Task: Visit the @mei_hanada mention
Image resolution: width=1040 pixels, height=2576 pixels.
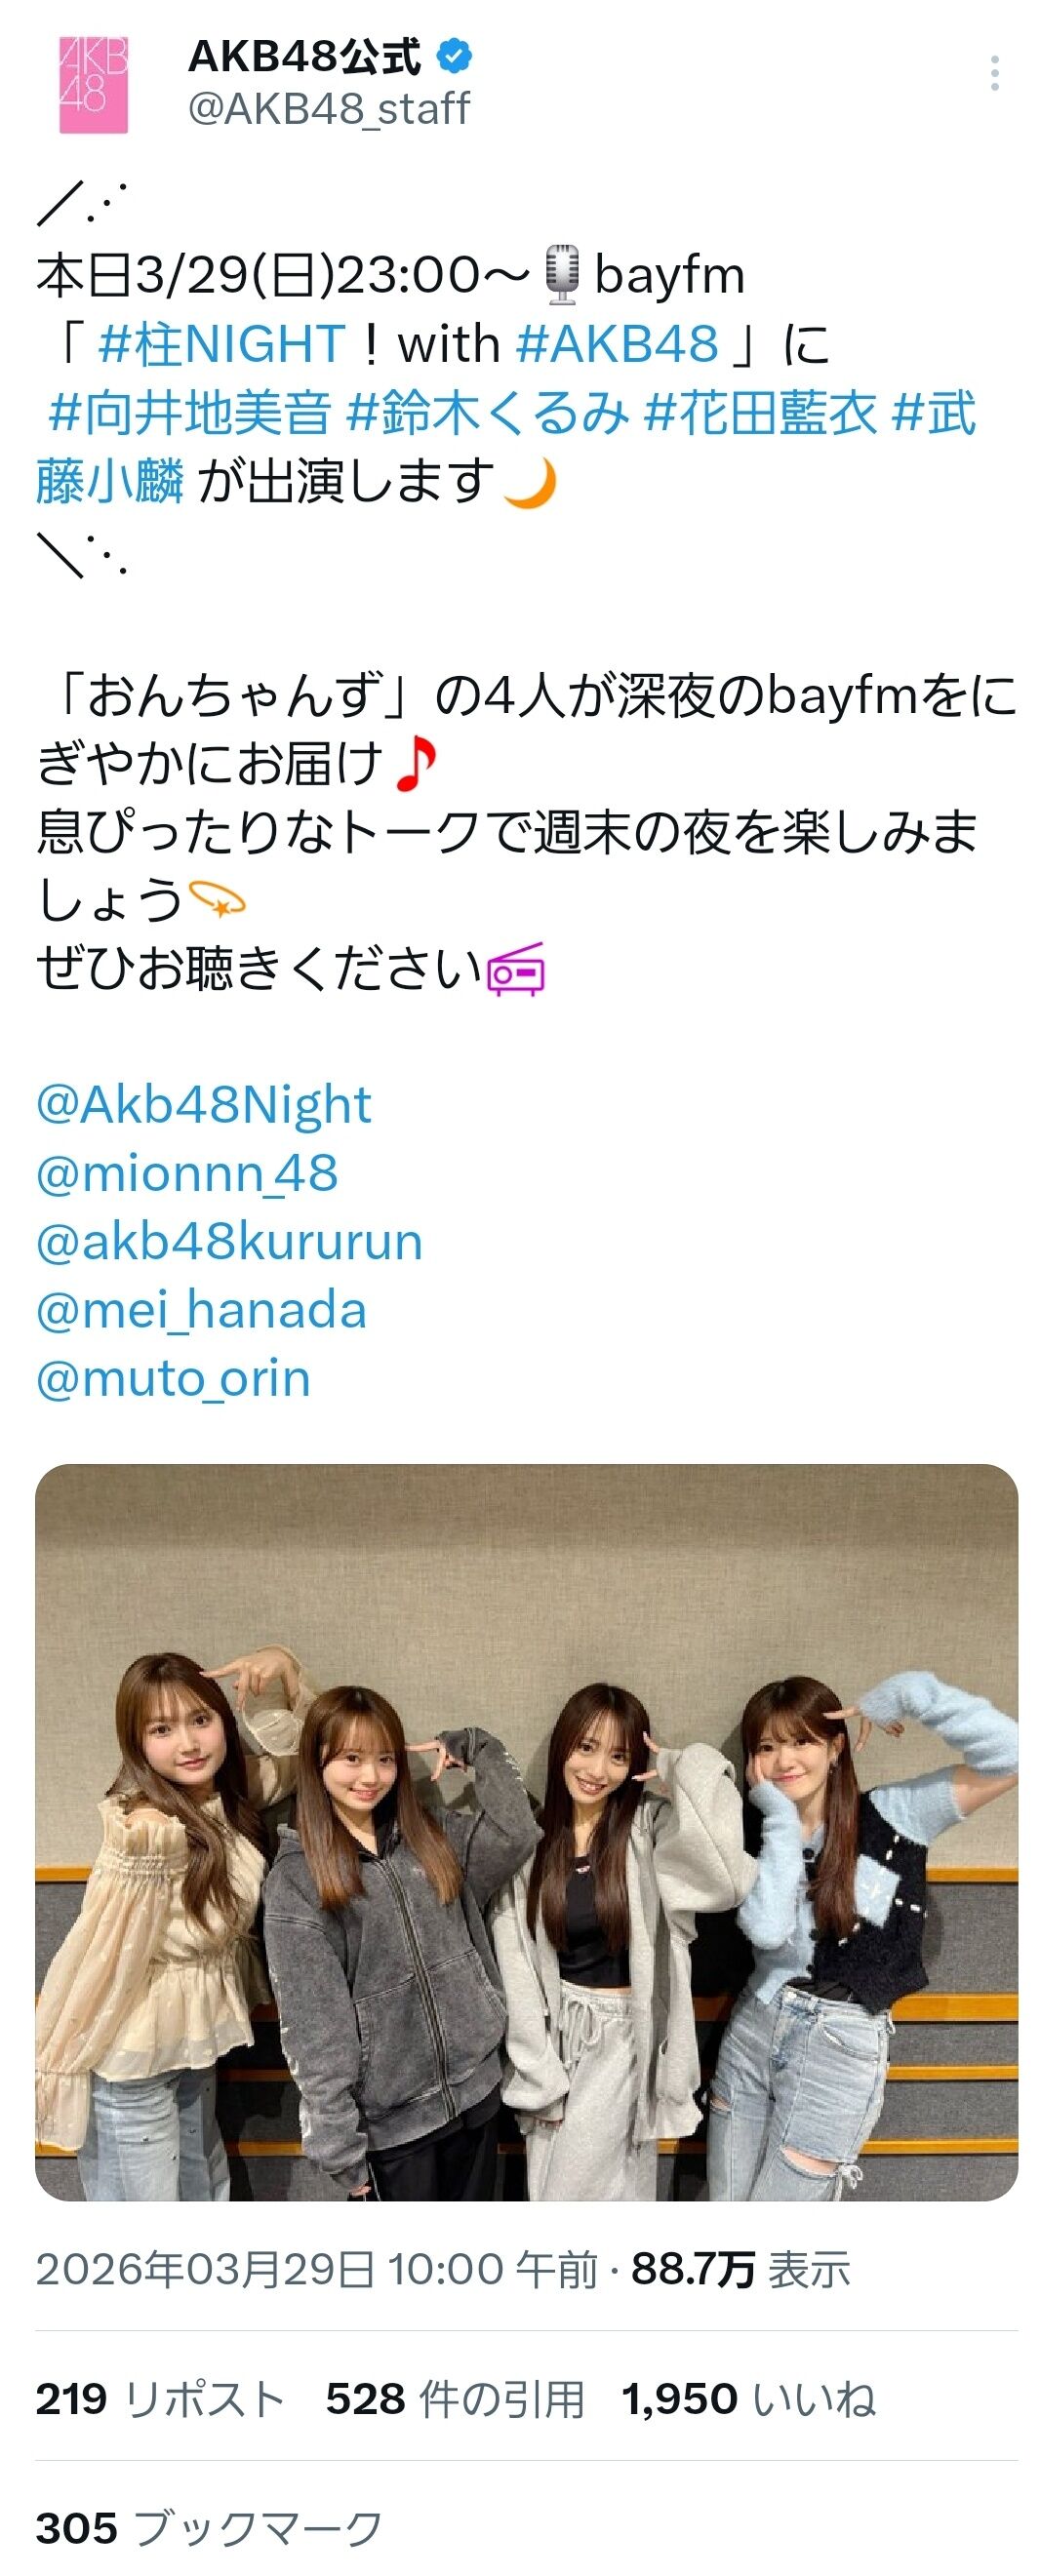Action: coord(201,1310)
